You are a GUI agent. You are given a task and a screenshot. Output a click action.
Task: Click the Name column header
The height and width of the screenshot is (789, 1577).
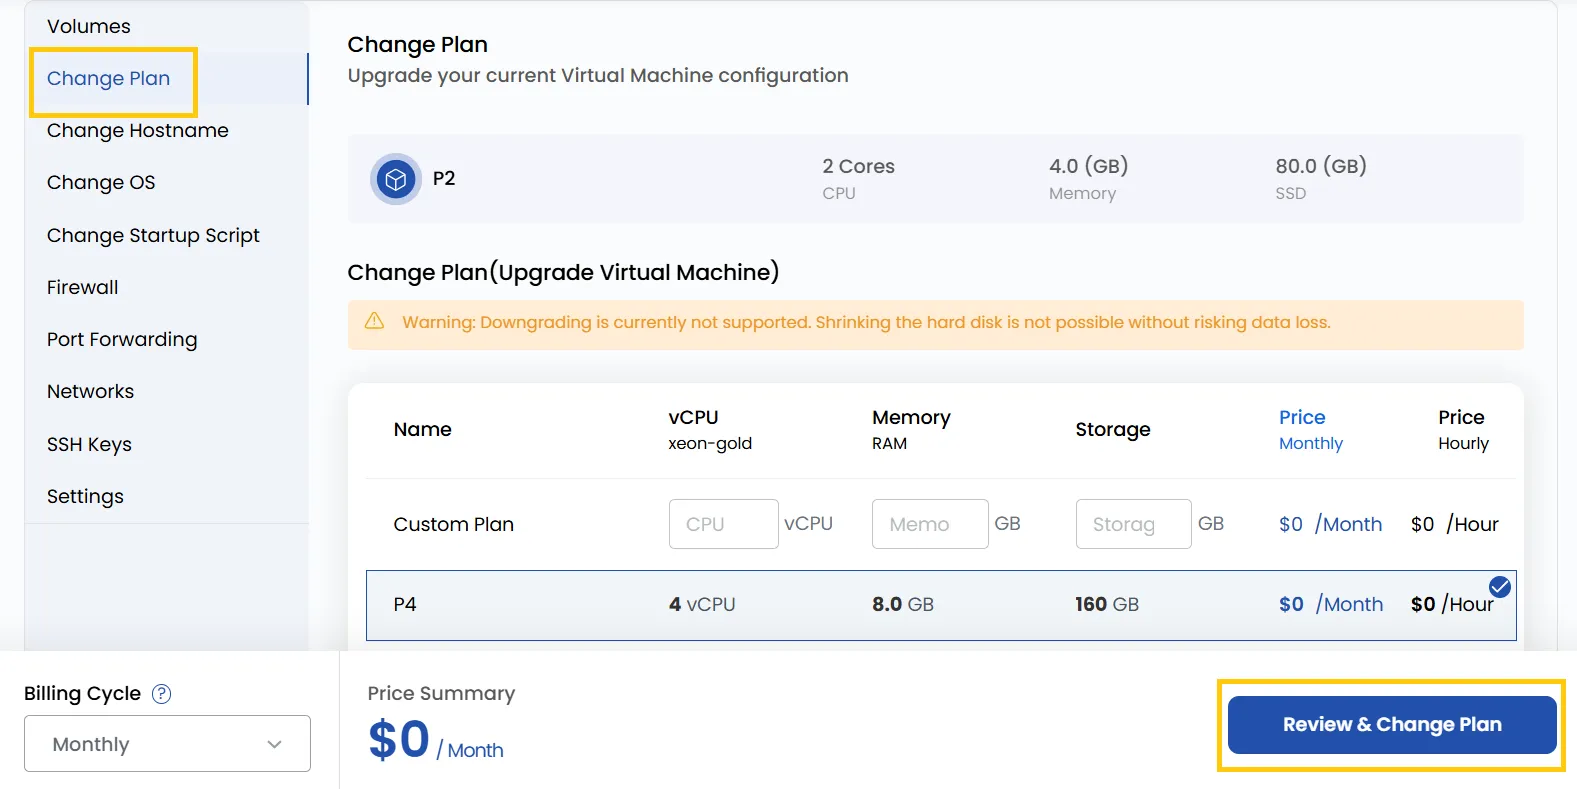[423, 429]
